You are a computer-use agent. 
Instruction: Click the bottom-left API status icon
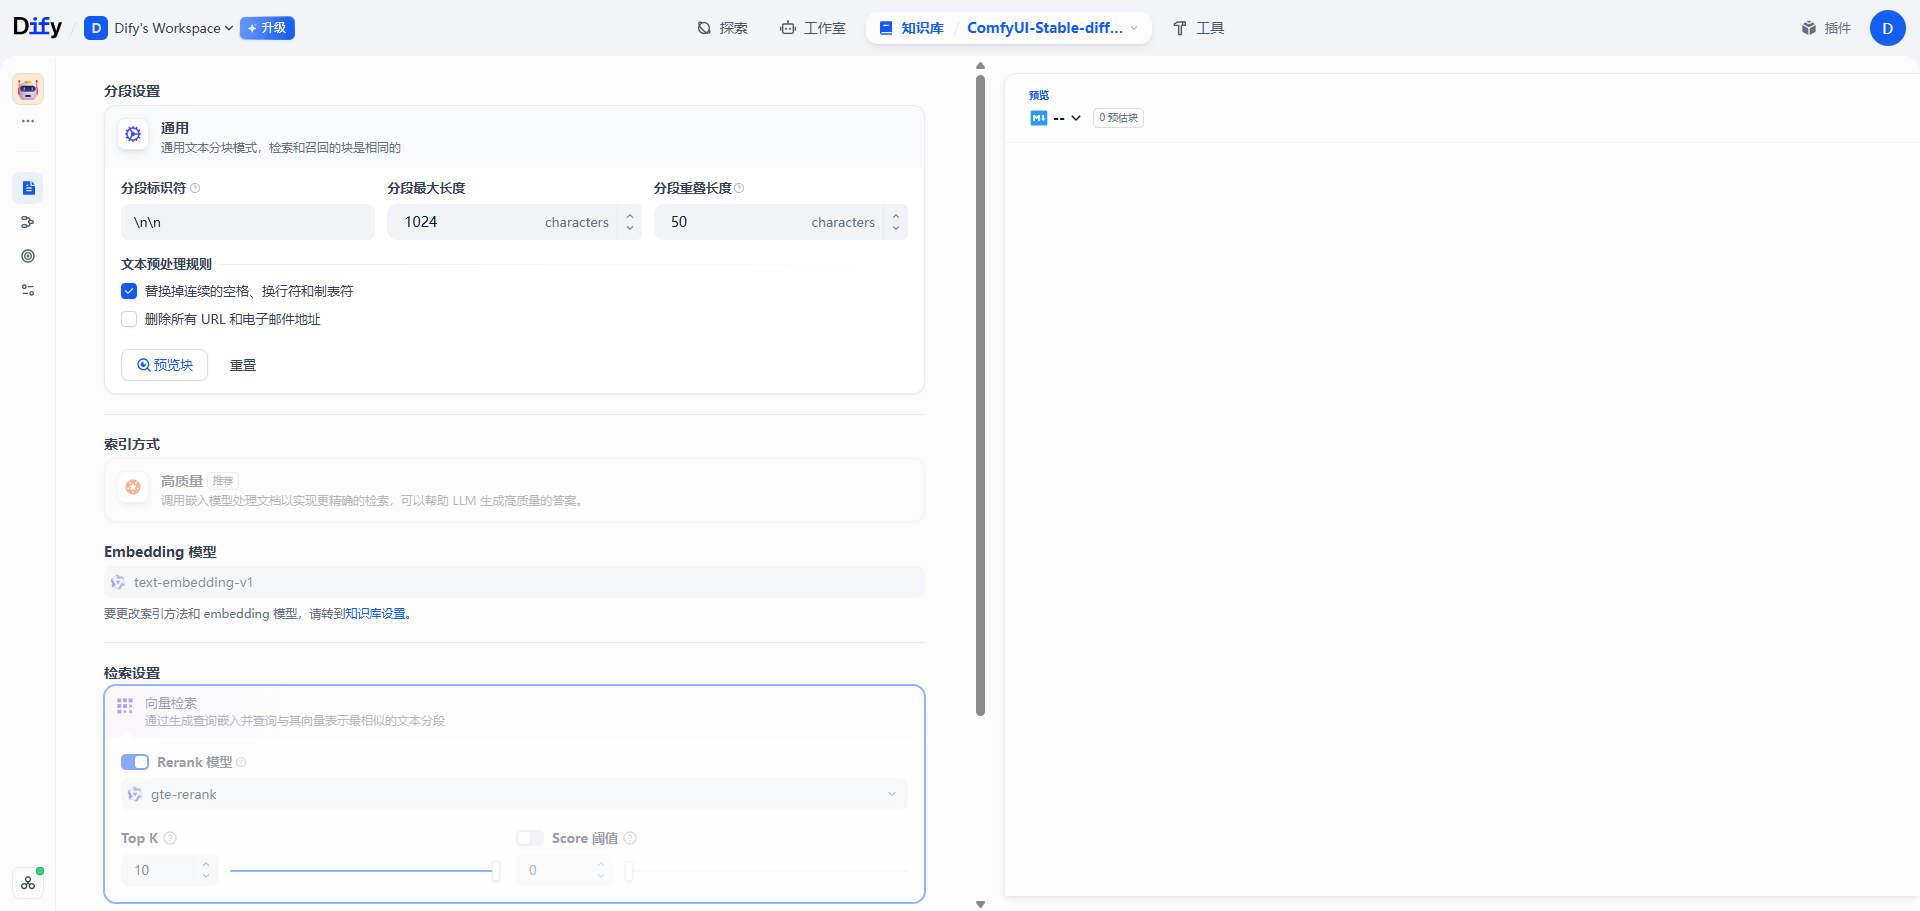(x=28, y=883)
